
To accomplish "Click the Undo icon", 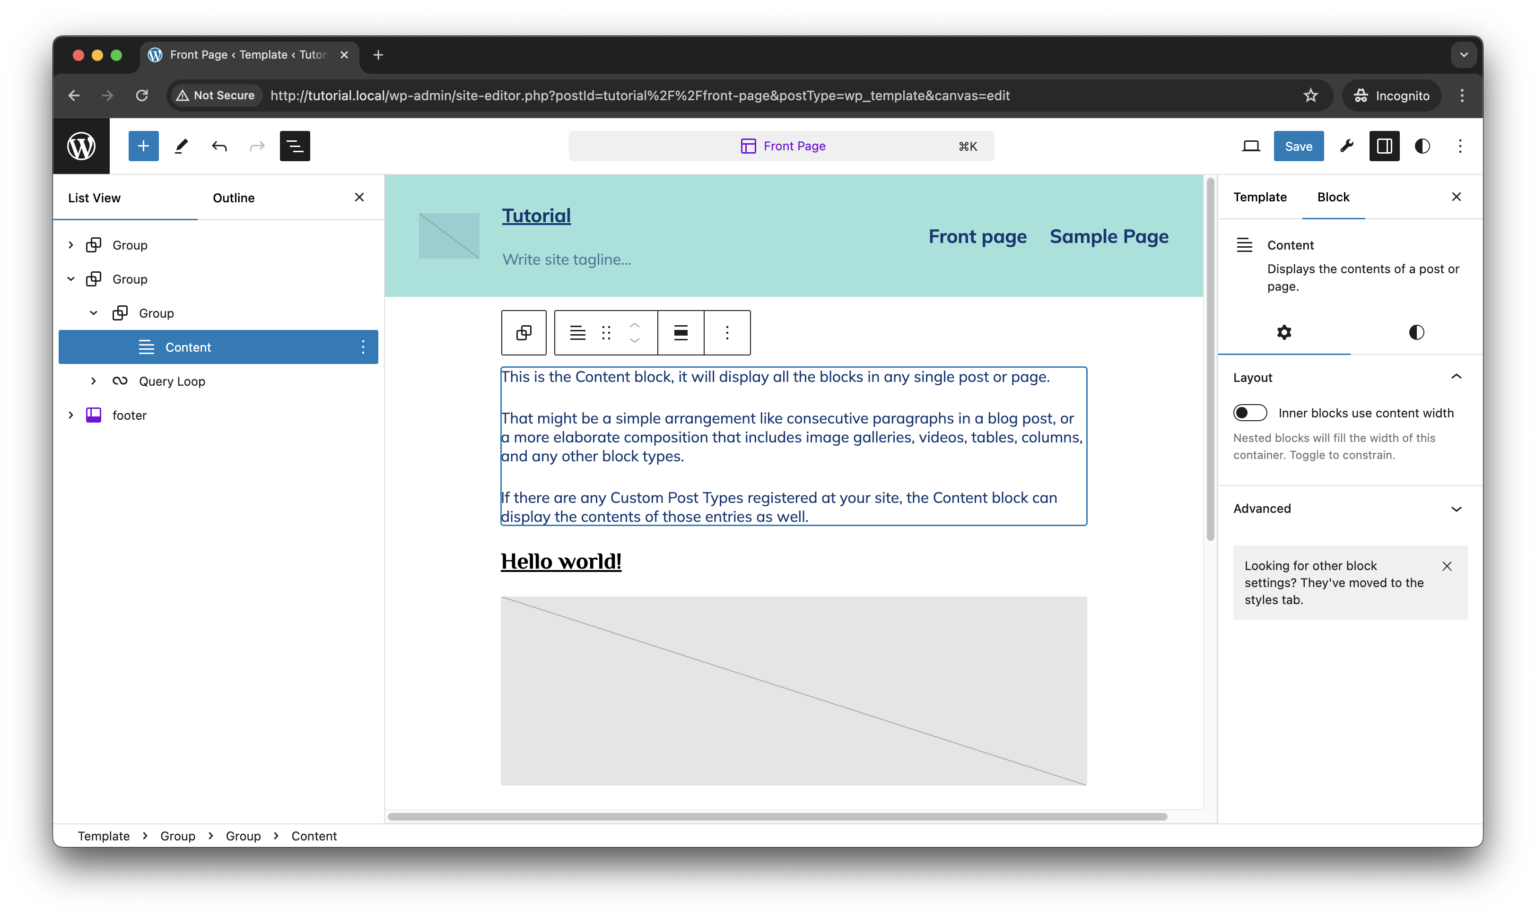I will click(x=219, y=145).
